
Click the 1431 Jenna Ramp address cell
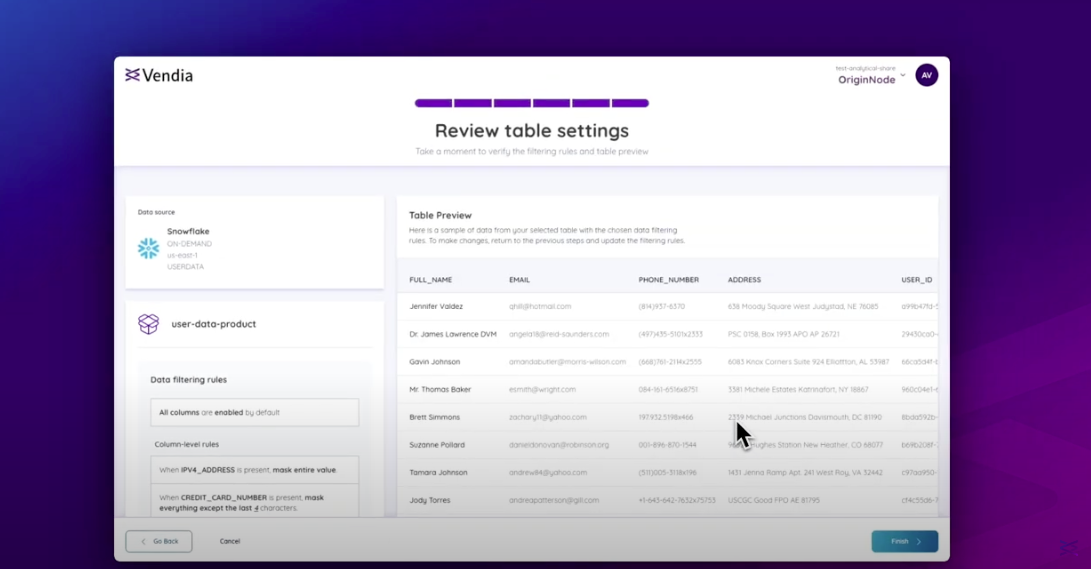pyautogui.click(x=805, y=472)
